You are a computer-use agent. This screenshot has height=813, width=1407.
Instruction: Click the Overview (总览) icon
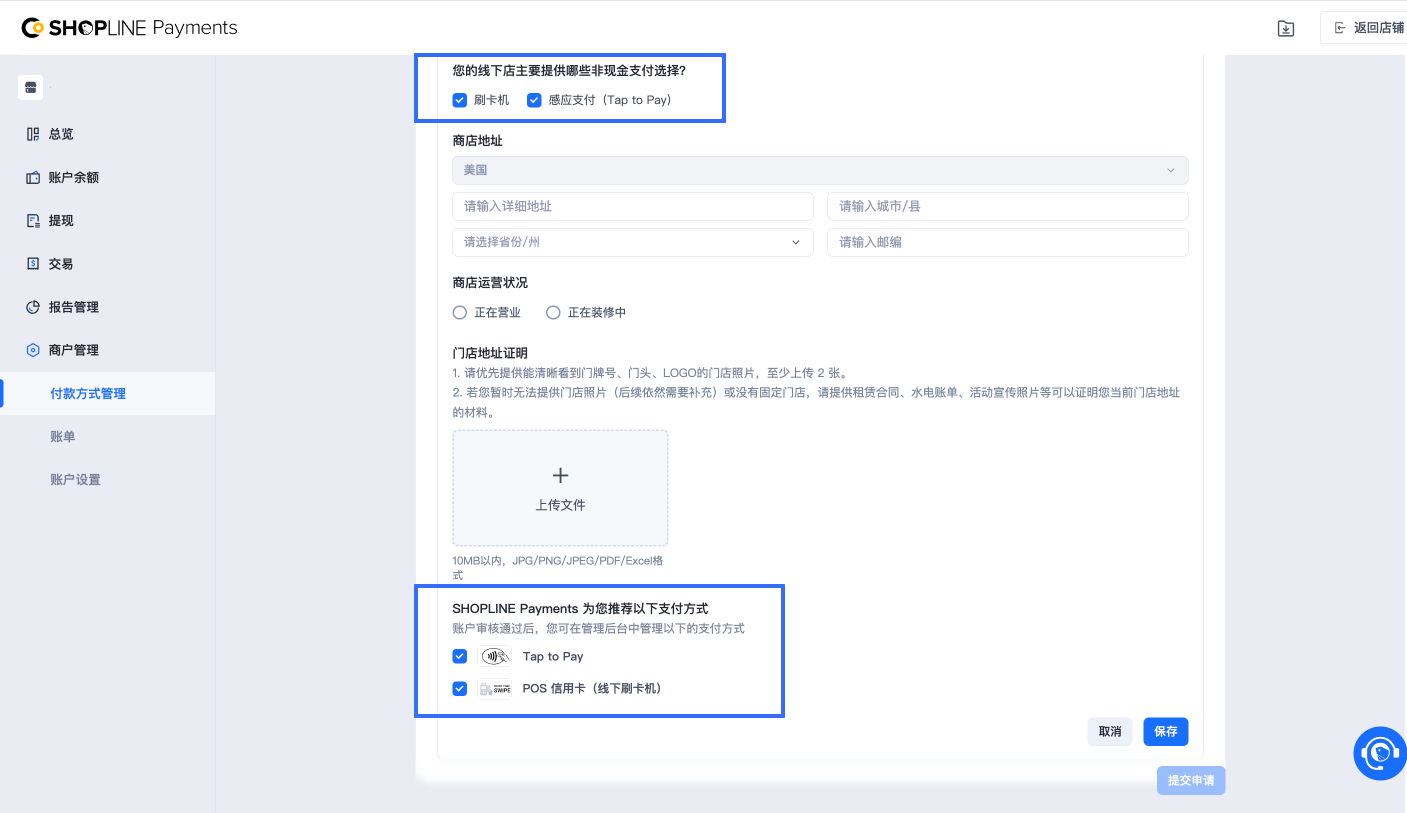coord(33,134)
